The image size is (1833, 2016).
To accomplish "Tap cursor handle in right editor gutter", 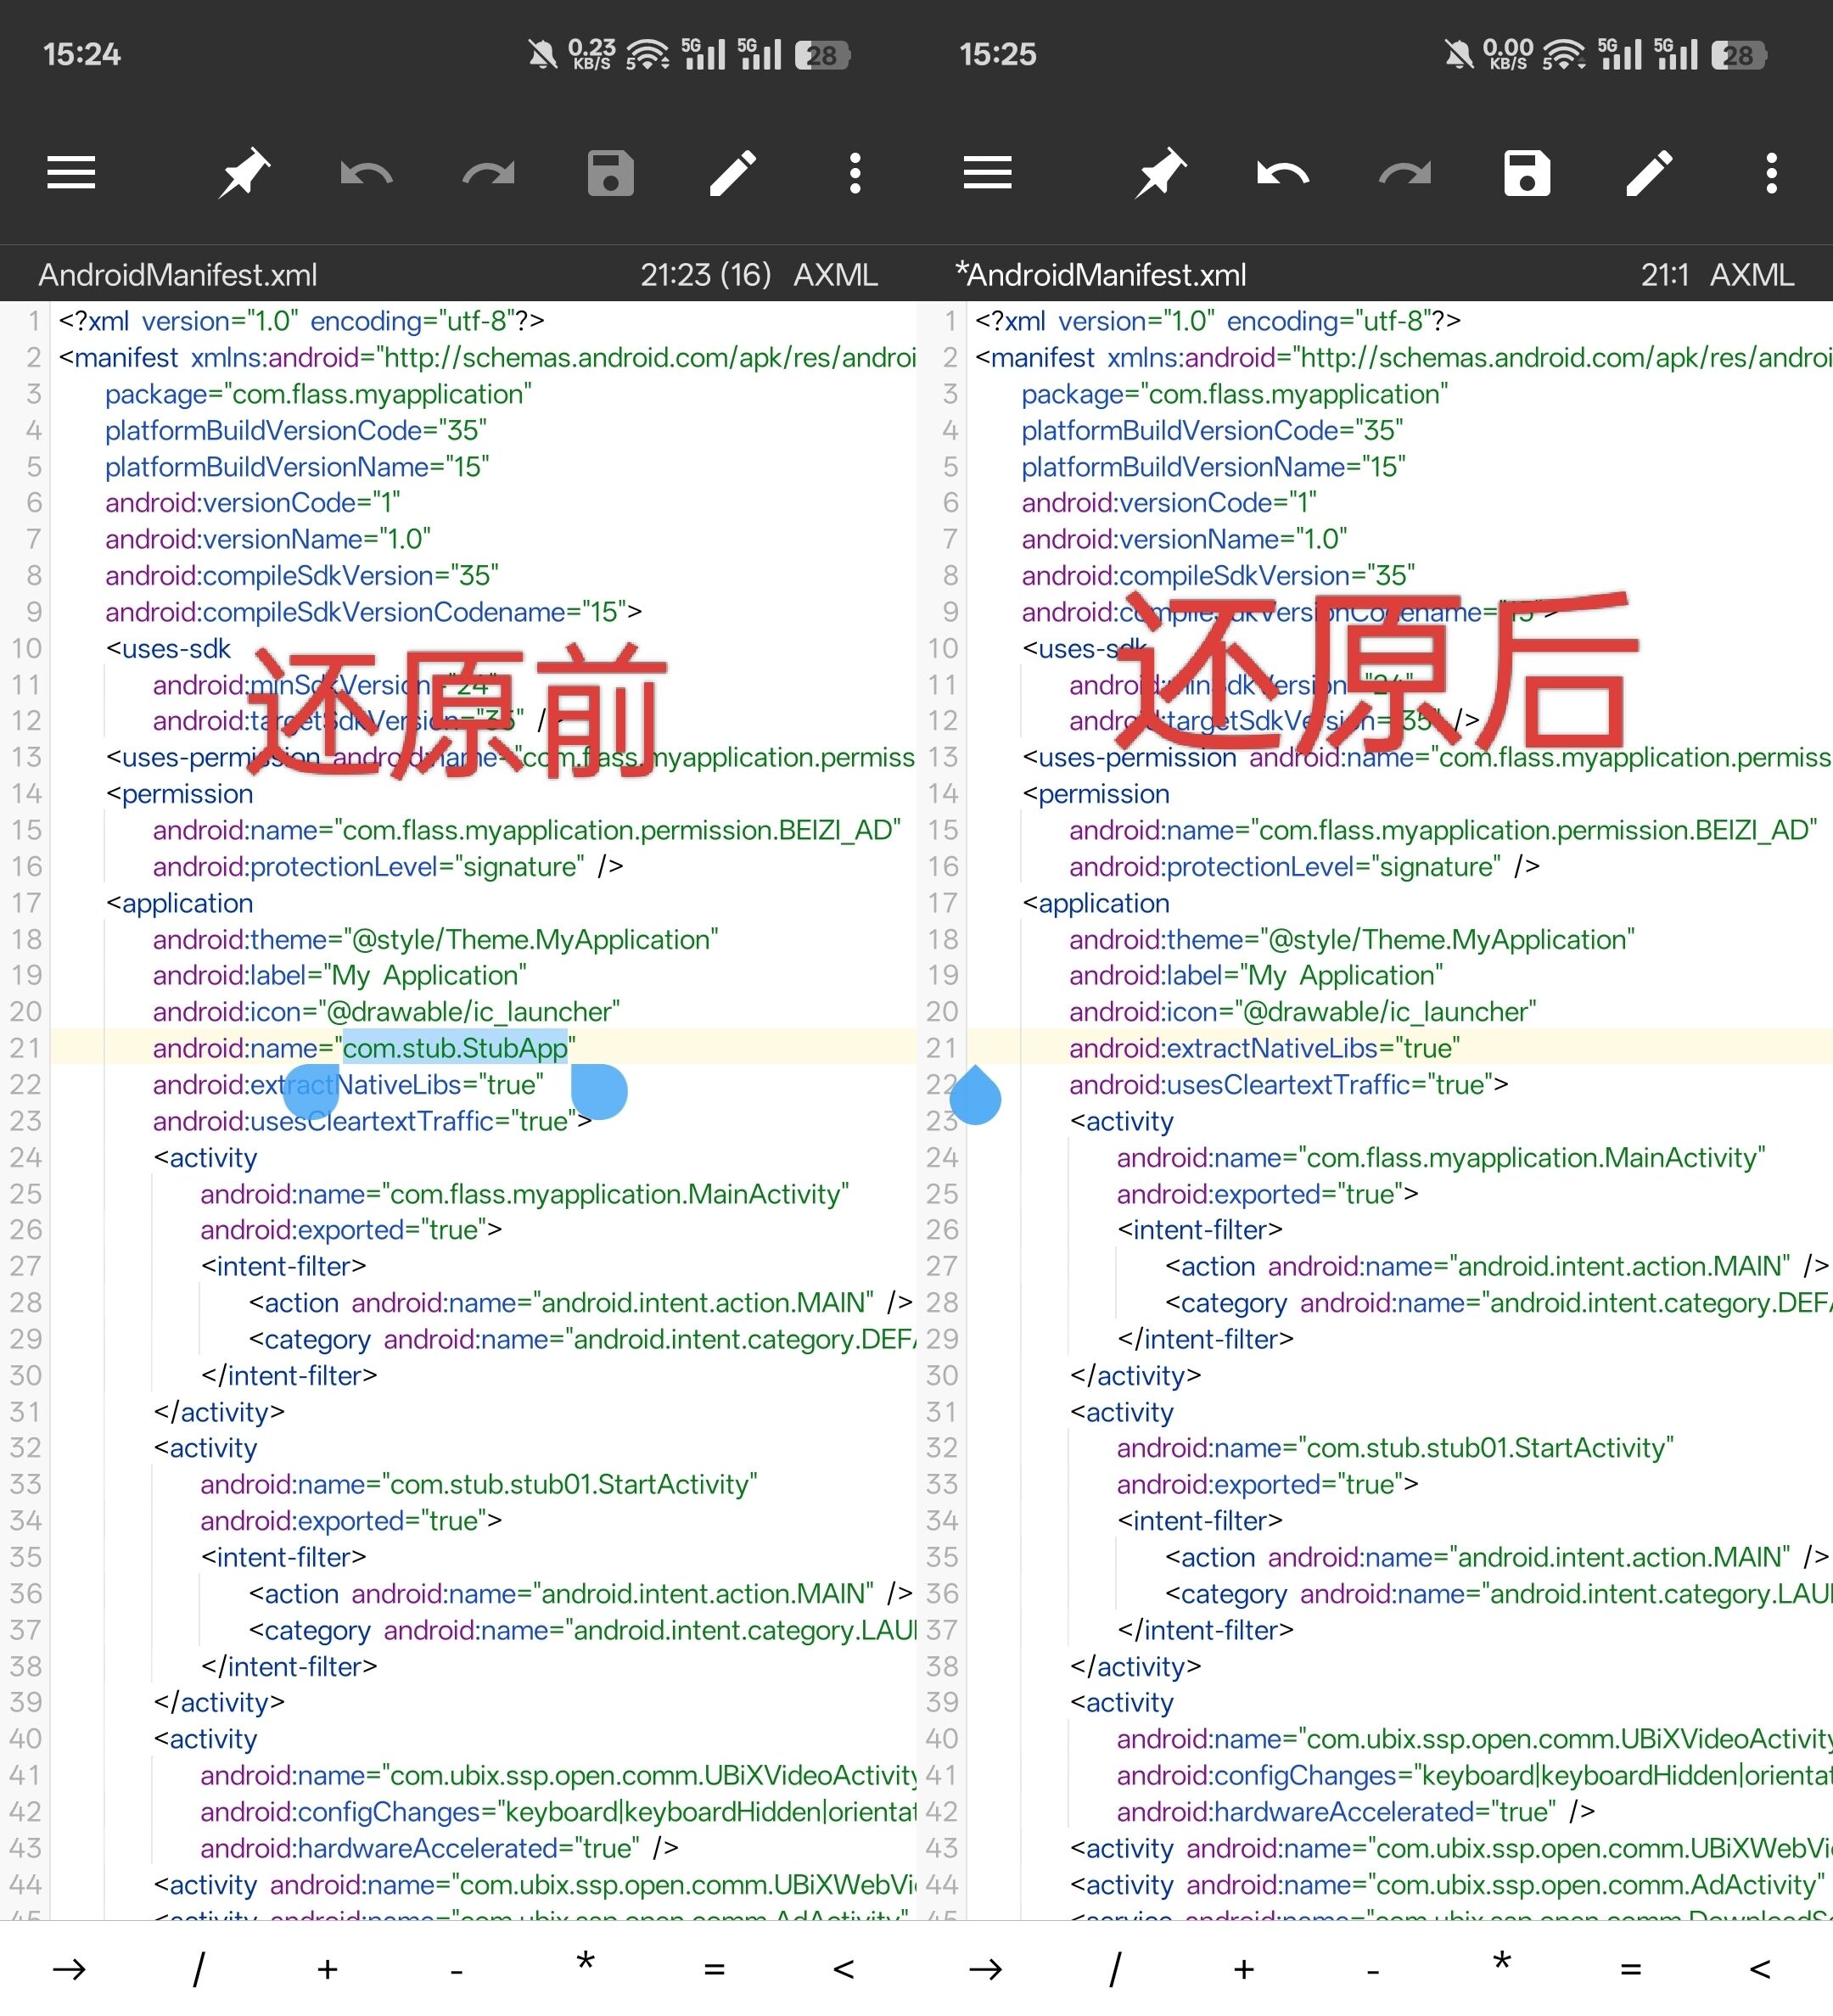I will (975, 1096).
